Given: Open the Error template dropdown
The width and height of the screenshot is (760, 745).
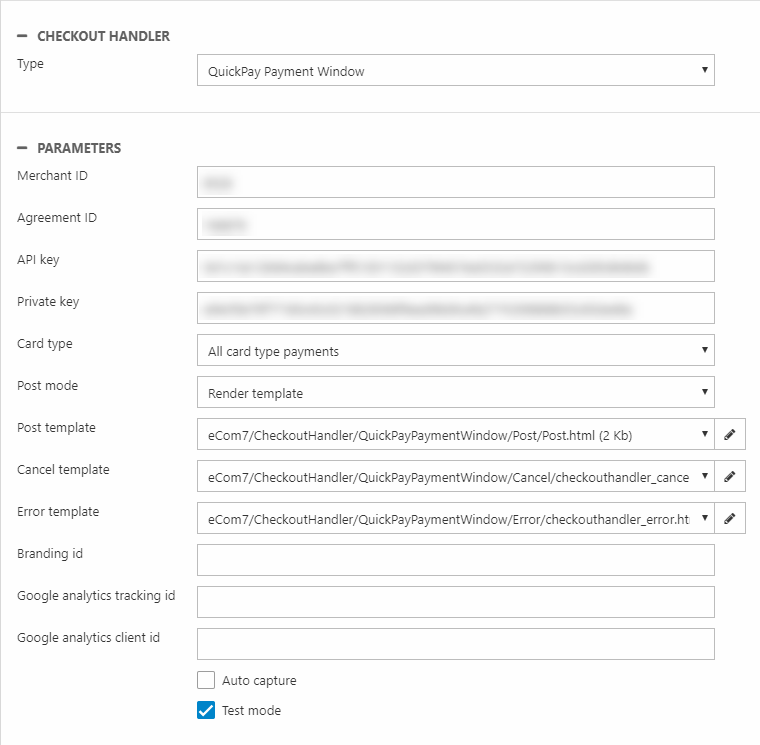Looking at the screenshot, I should [x=455, y=519].
